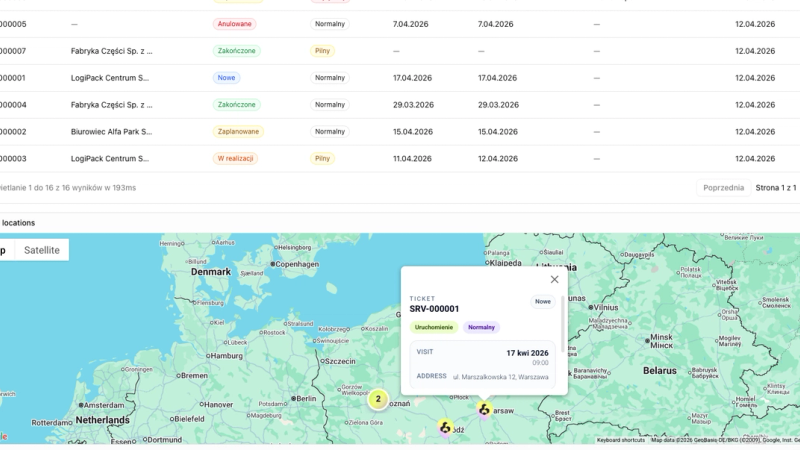This screenshot has width=800, height=450.
Task: Click LogiPack Centrum in row 000003
Action: point(110,159)
